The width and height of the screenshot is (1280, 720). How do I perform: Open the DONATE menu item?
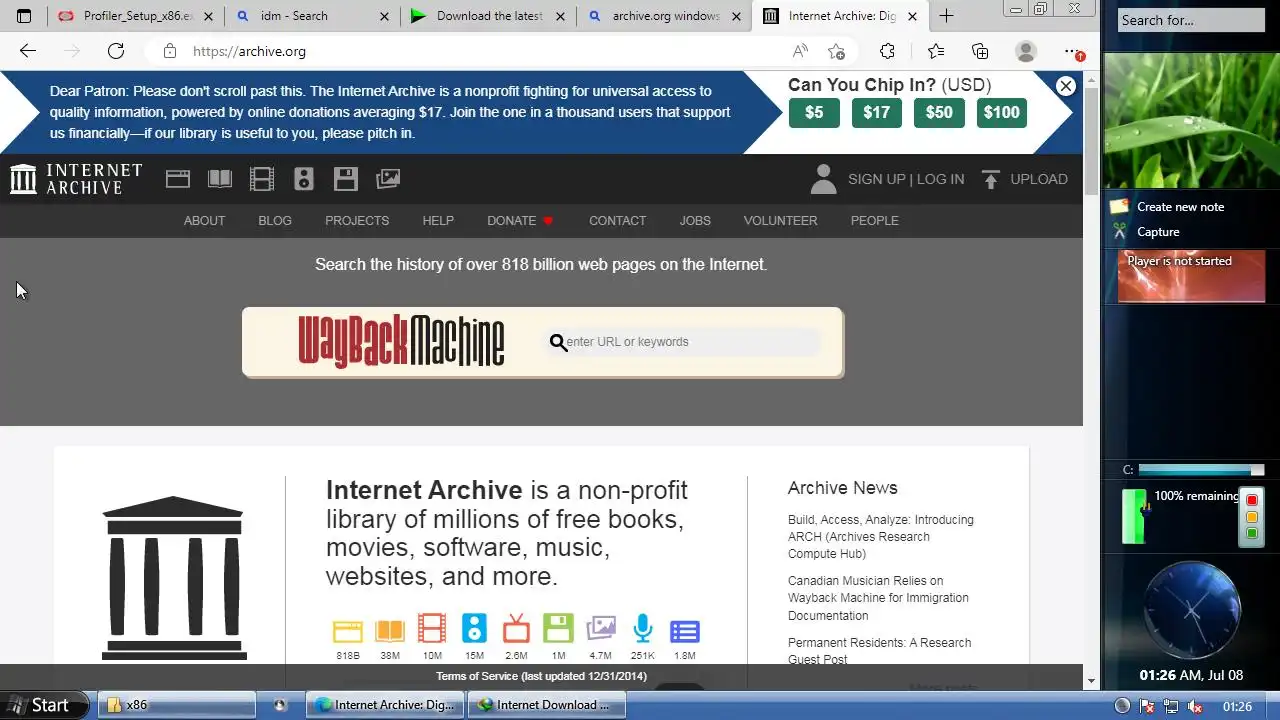click(x=520, y=220)
